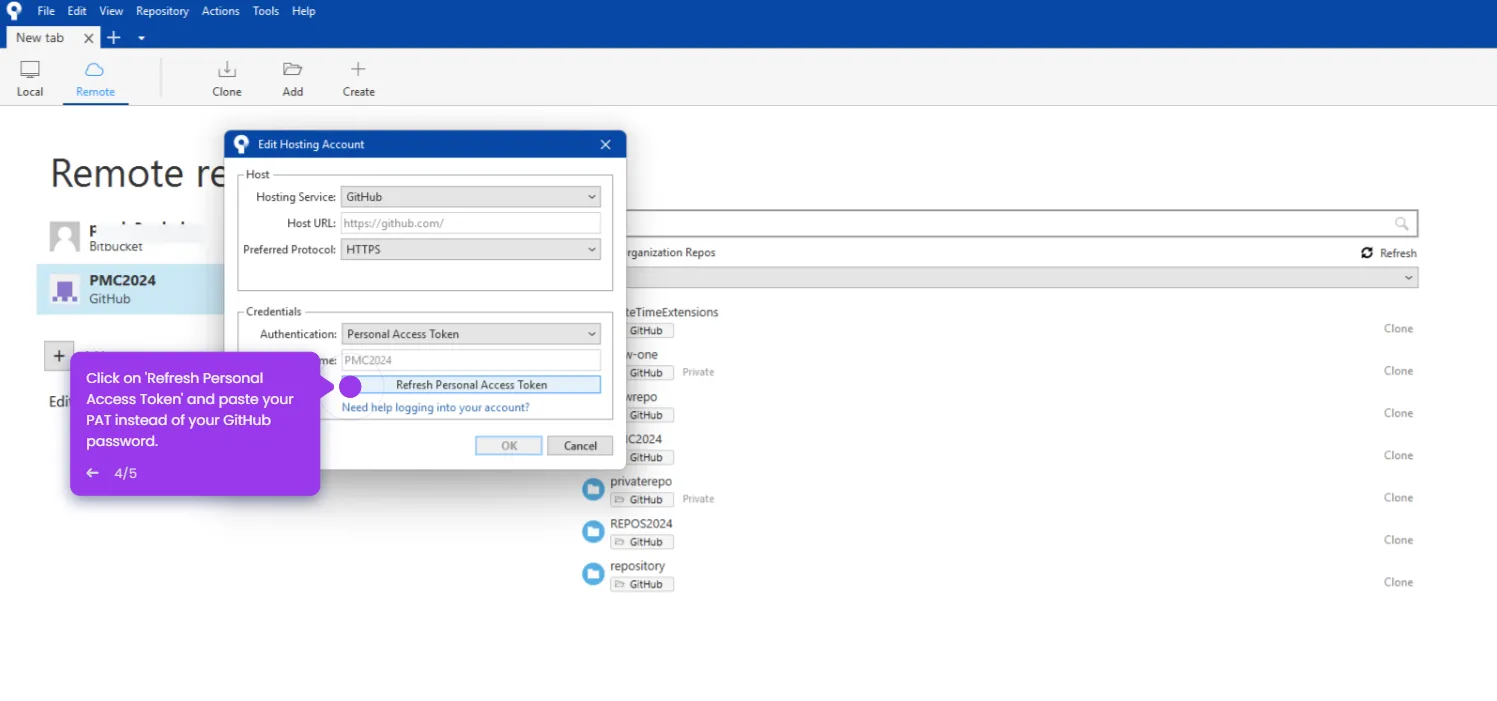Clone the REPOS2024 repository
This screenshot has height=701, width=1497.
point(1398,540)
